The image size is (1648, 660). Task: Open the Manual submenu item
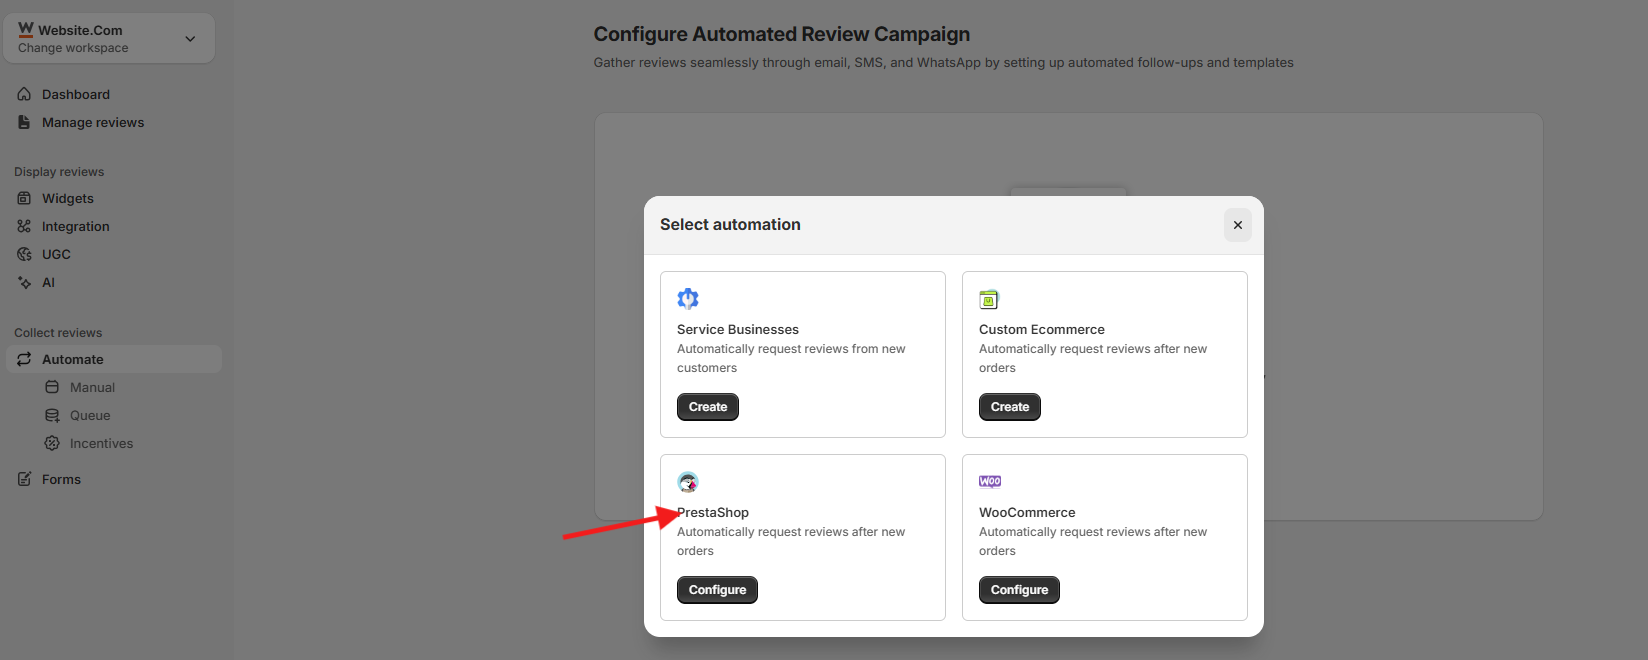point(92,387)
